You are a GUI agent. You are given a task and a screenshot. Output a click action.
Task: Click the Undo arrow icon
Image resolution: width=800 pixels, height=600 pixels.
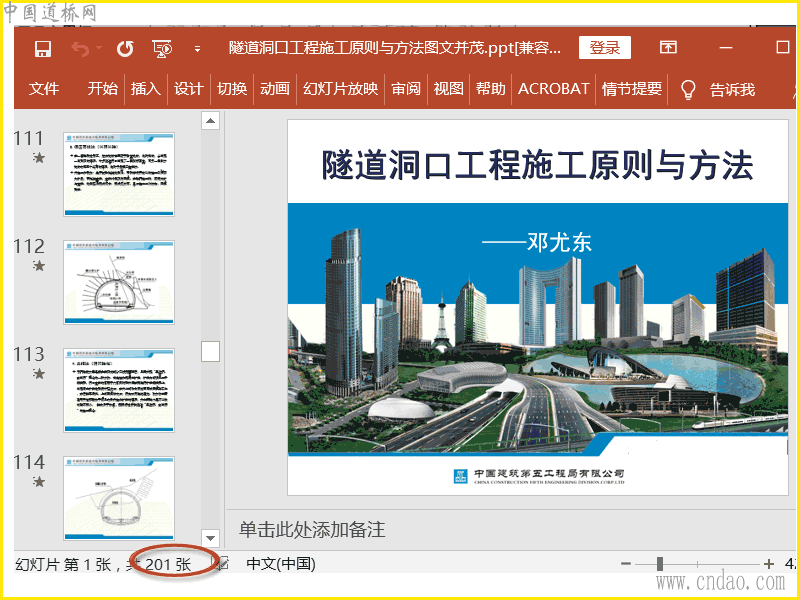[80, 48]
